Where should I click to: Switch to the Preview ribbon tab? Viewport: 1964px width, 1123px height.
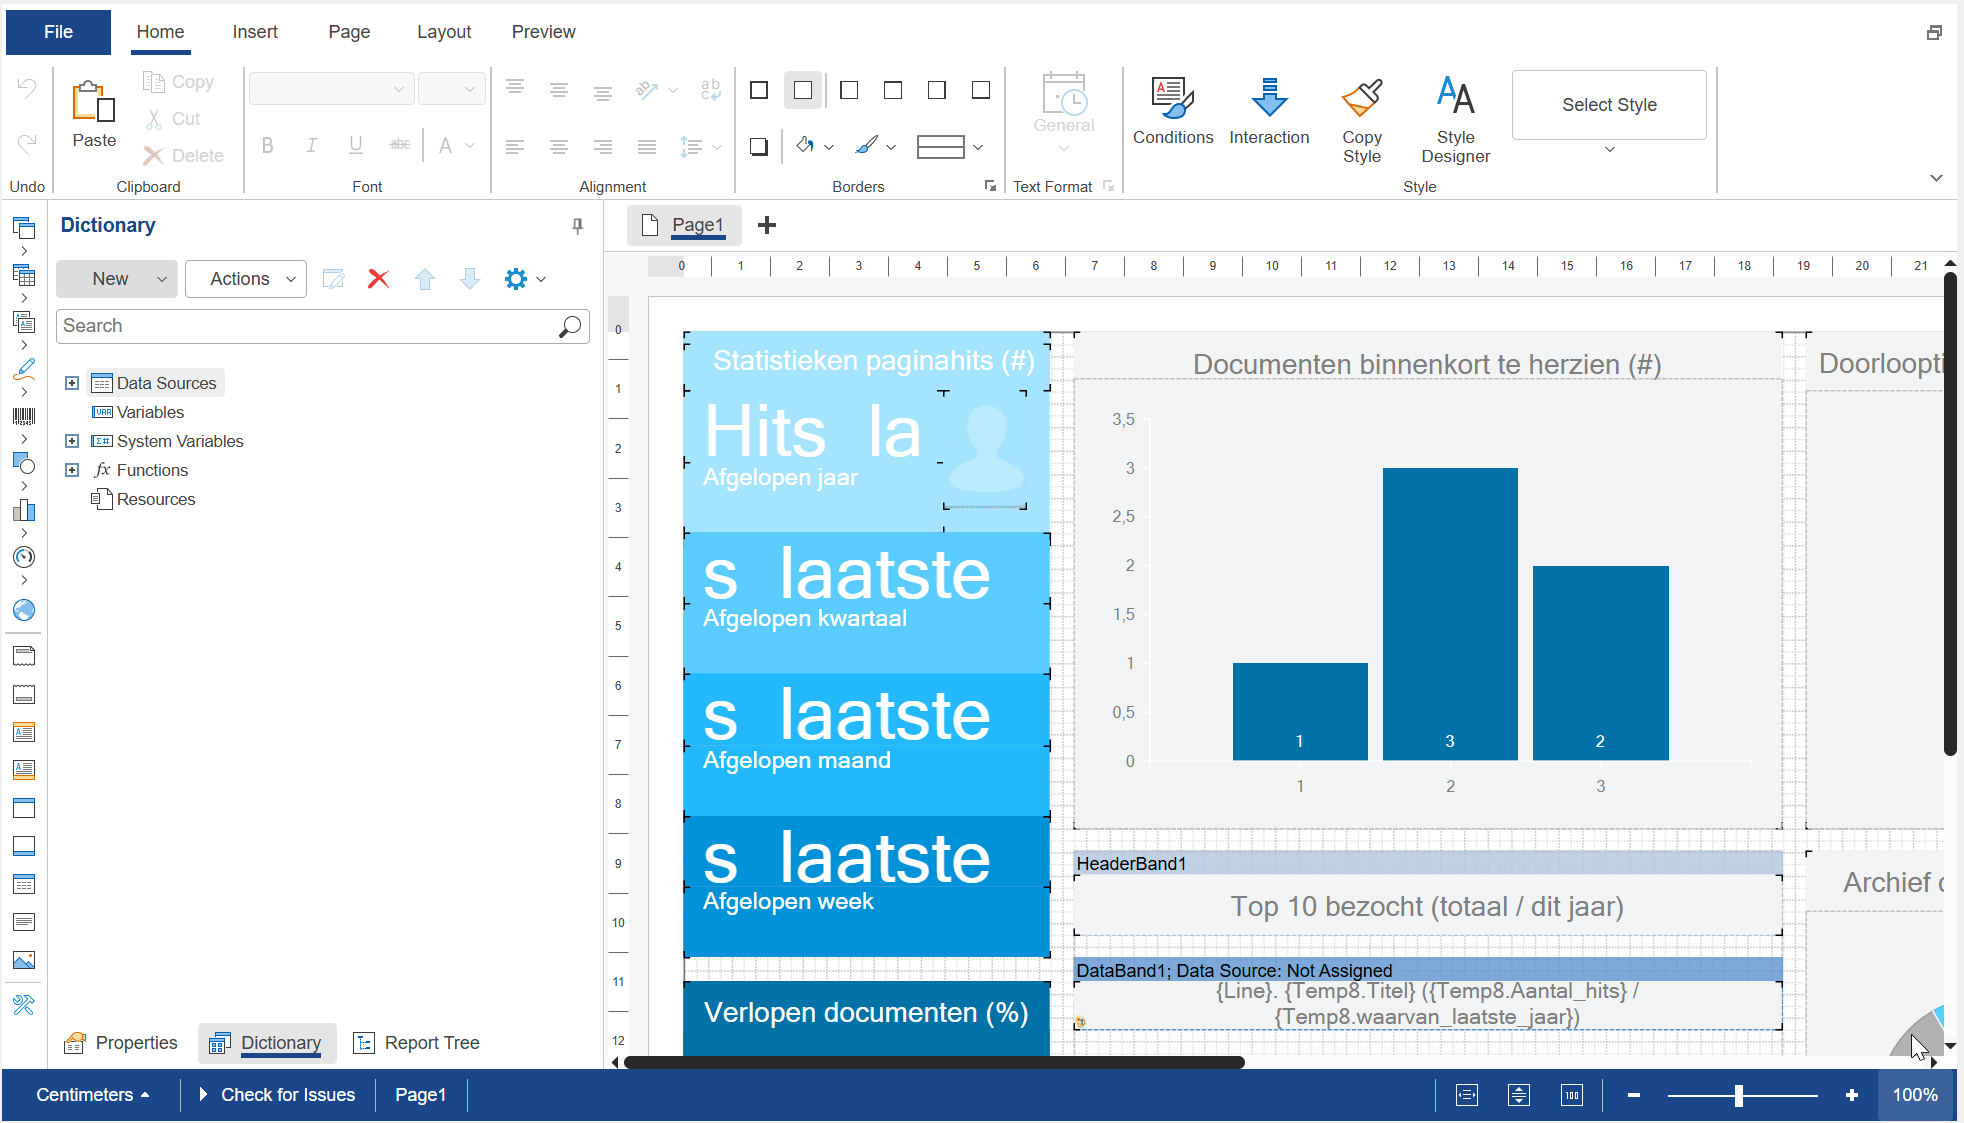click(543, 32)
